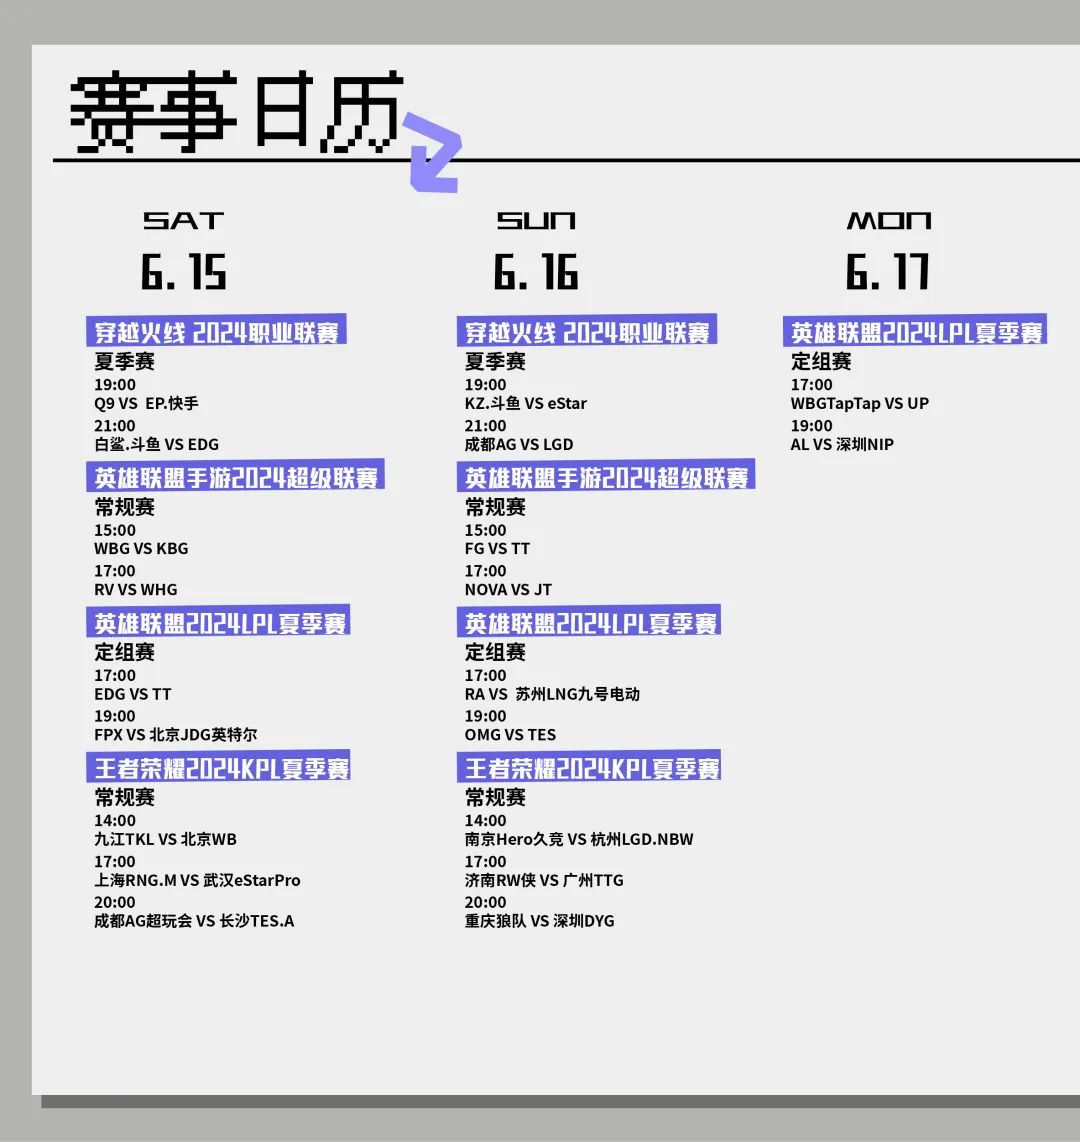Viewport: 1080px width, 1142px height.
Task: Open 穿越火线 2024职业联赛 header under Sunday
Action: tap(587, 331)
